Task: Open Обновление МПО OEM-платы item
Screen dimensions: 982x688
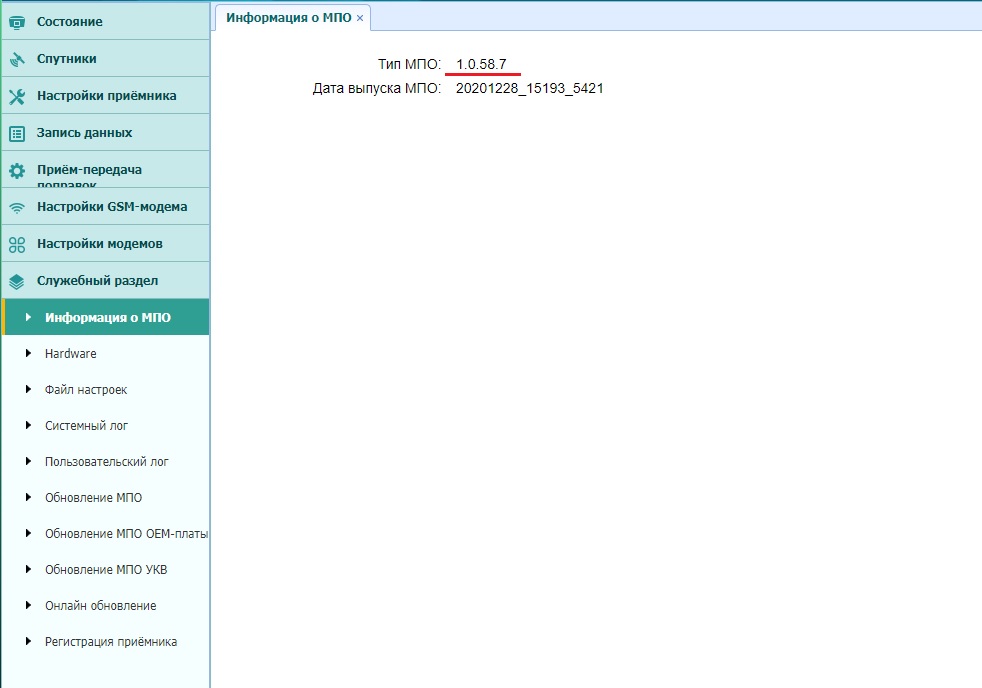Action: pyautogui.click(x=106, y=533)
